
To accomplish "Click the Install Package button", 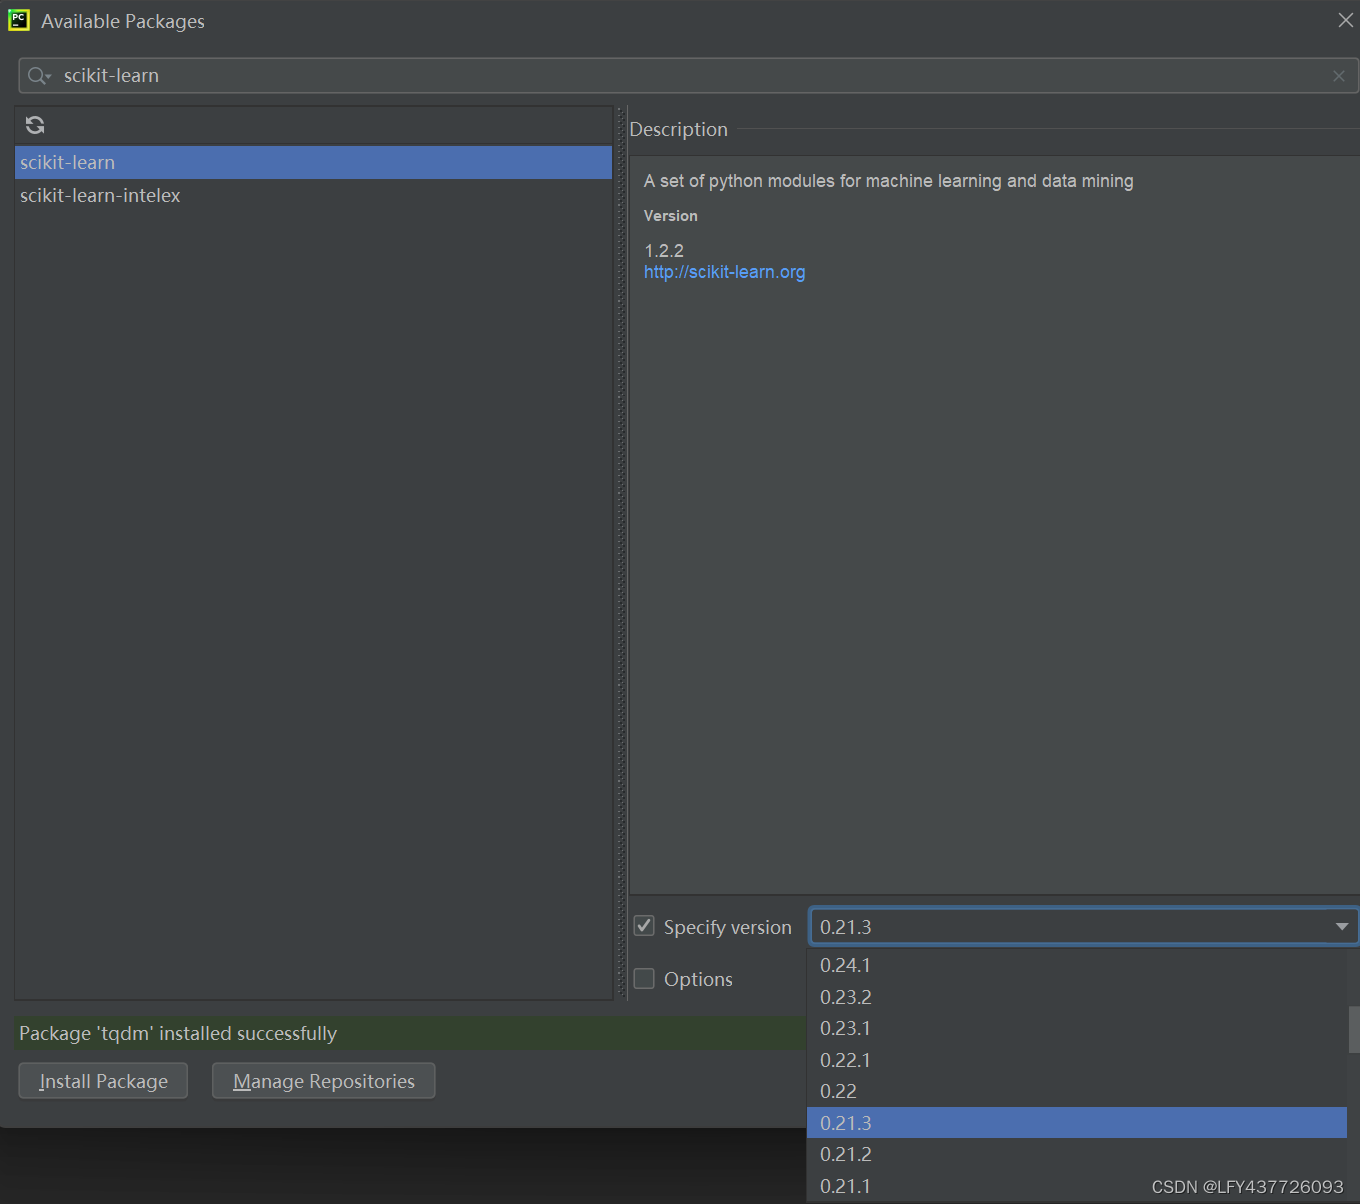I will [x=103, y=1081].
